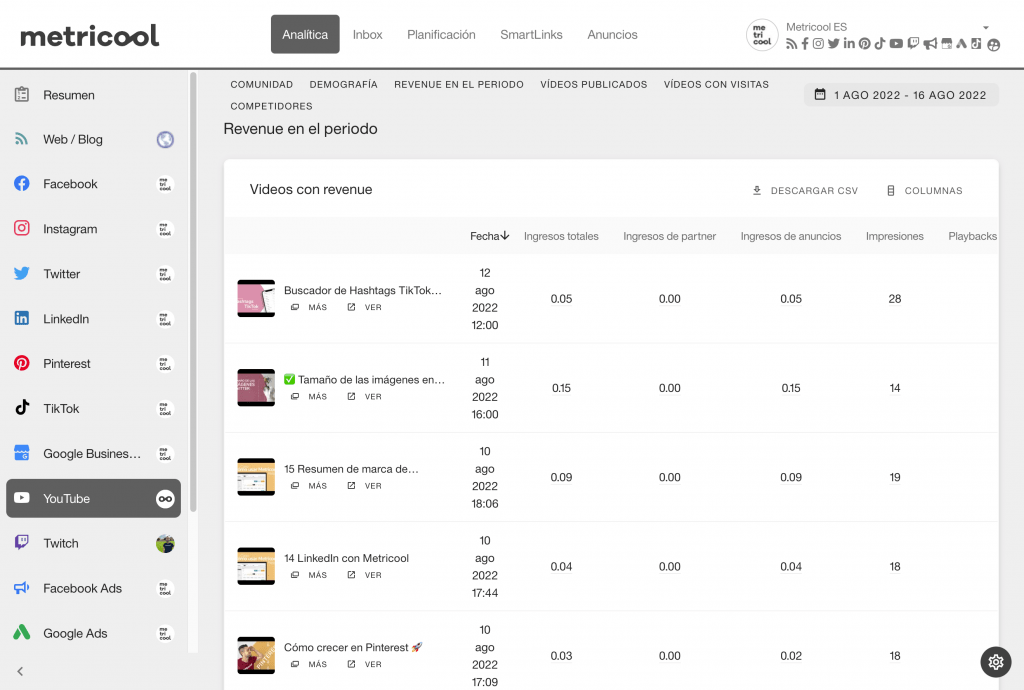Click the Twitch icon under Metricool ES

[913, 44]
